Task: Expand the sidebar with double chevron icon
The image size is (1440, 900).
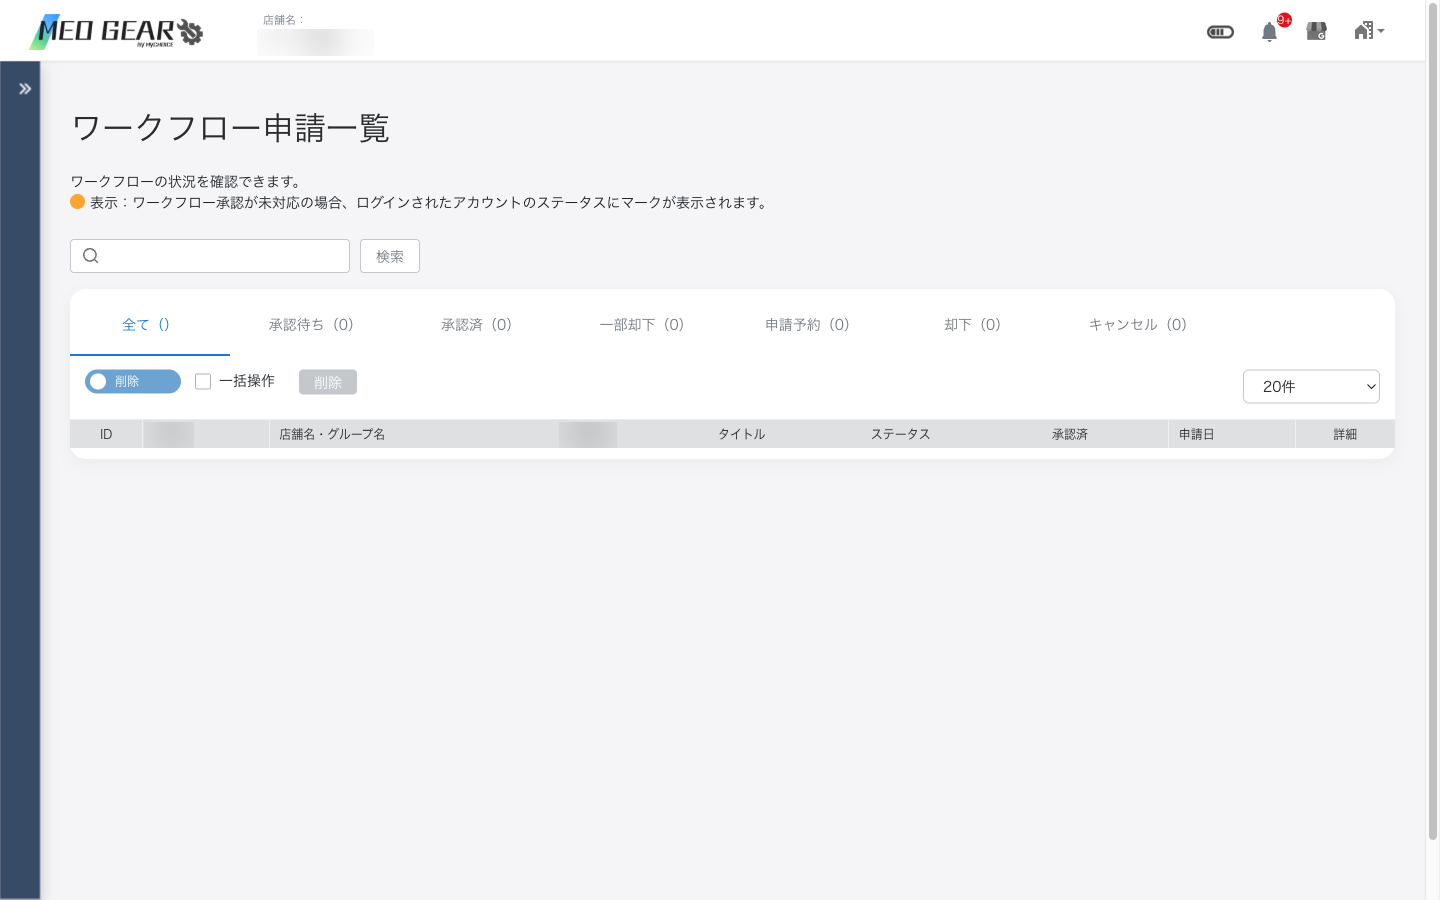Action: coord(25,89)
